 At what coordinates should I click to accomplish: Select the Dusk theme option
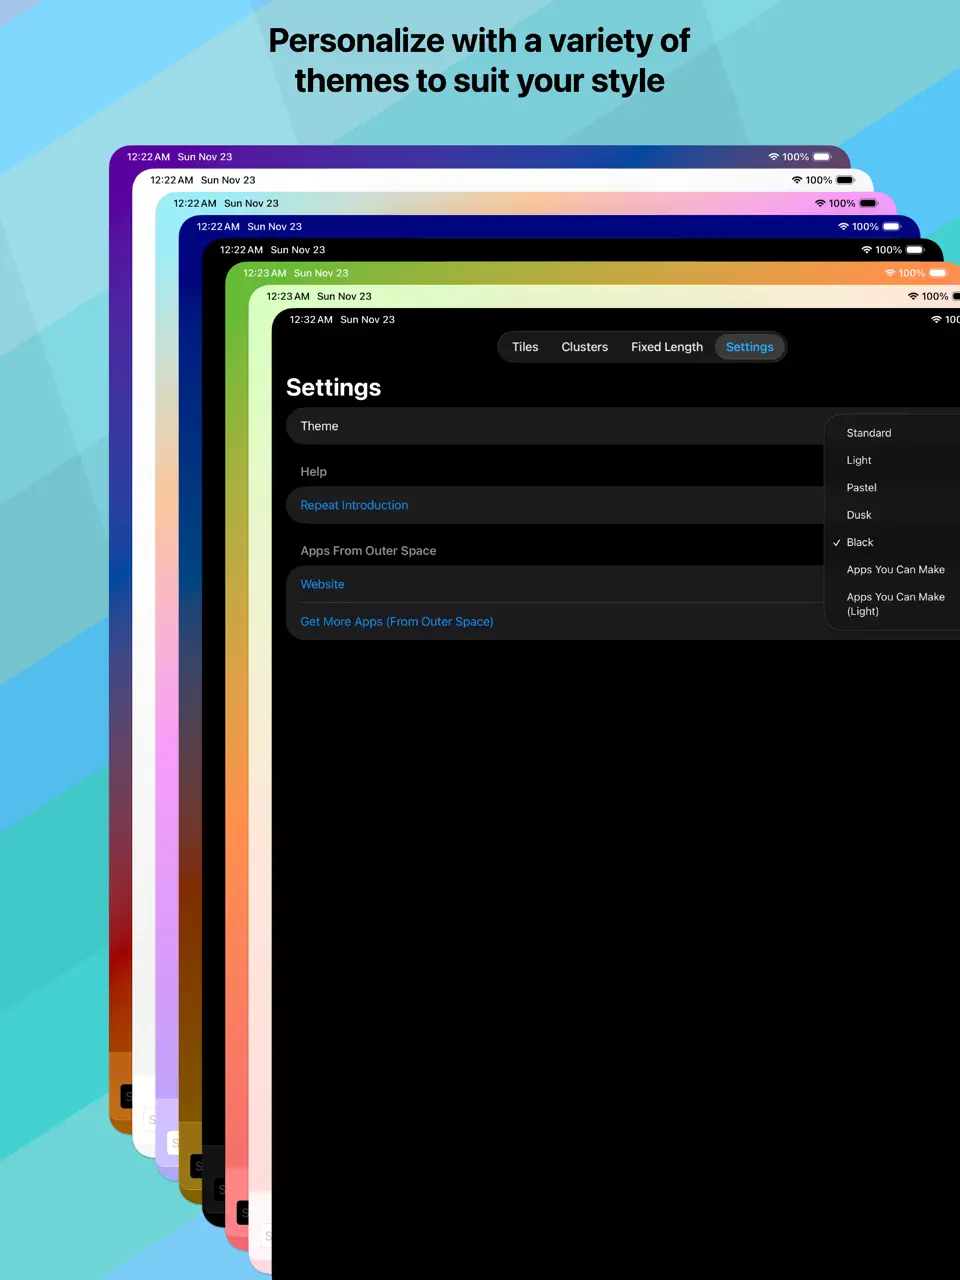859,514
